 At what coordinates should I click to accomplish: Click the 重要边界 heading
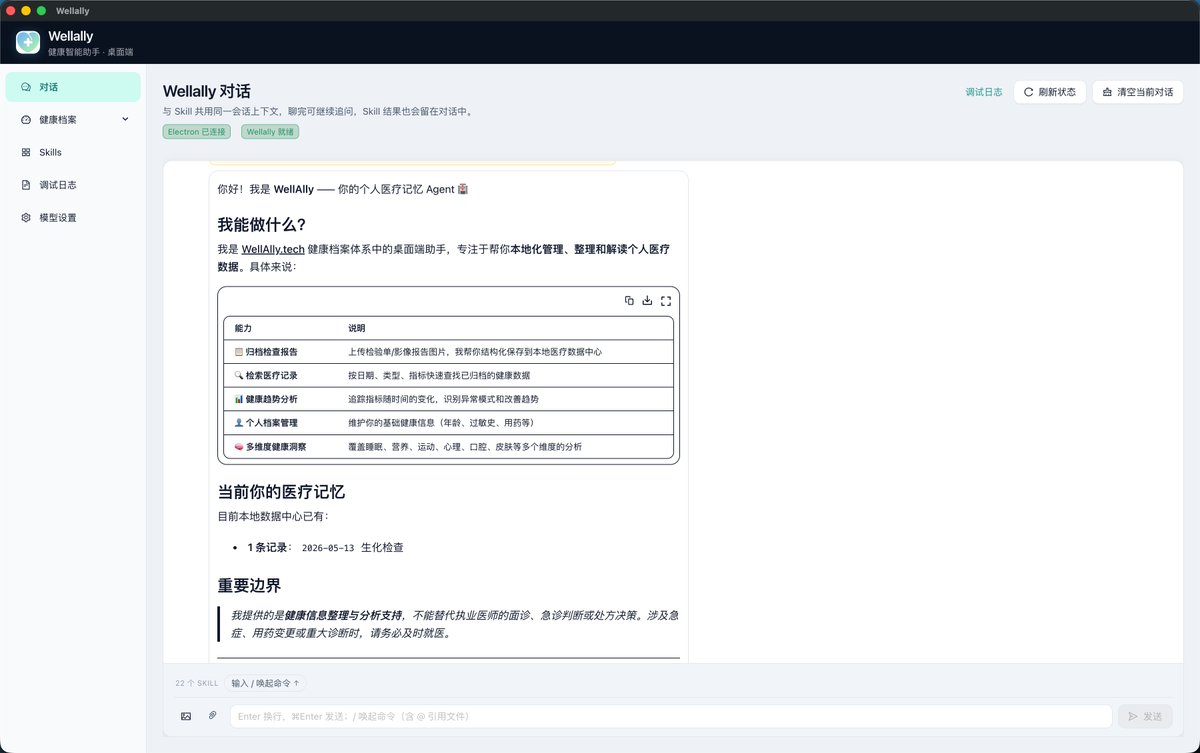tap(249, 585)
